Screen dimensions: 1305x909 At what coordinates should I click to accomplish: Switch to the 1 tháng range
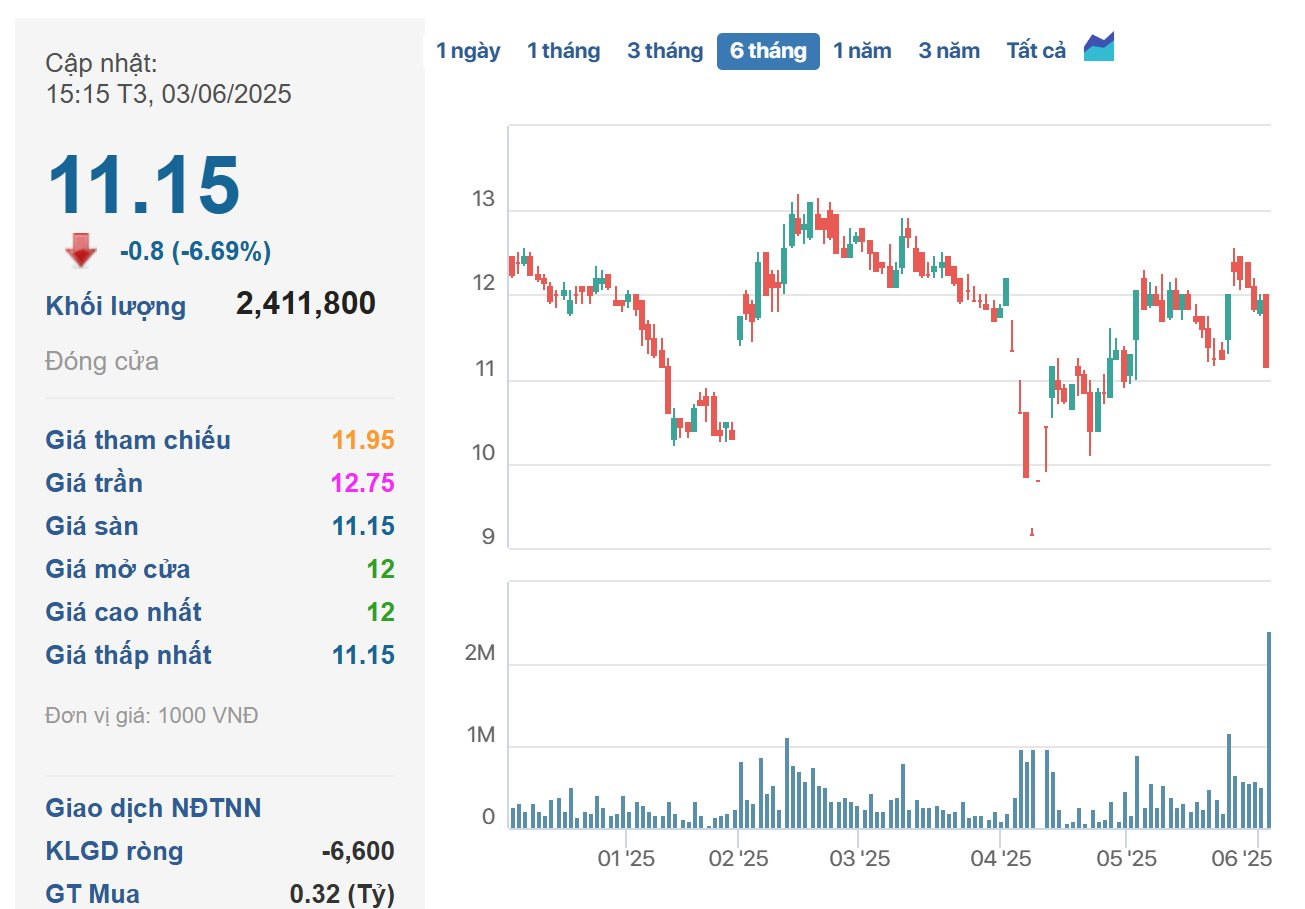pyautogui.click(x=563, y=51)
